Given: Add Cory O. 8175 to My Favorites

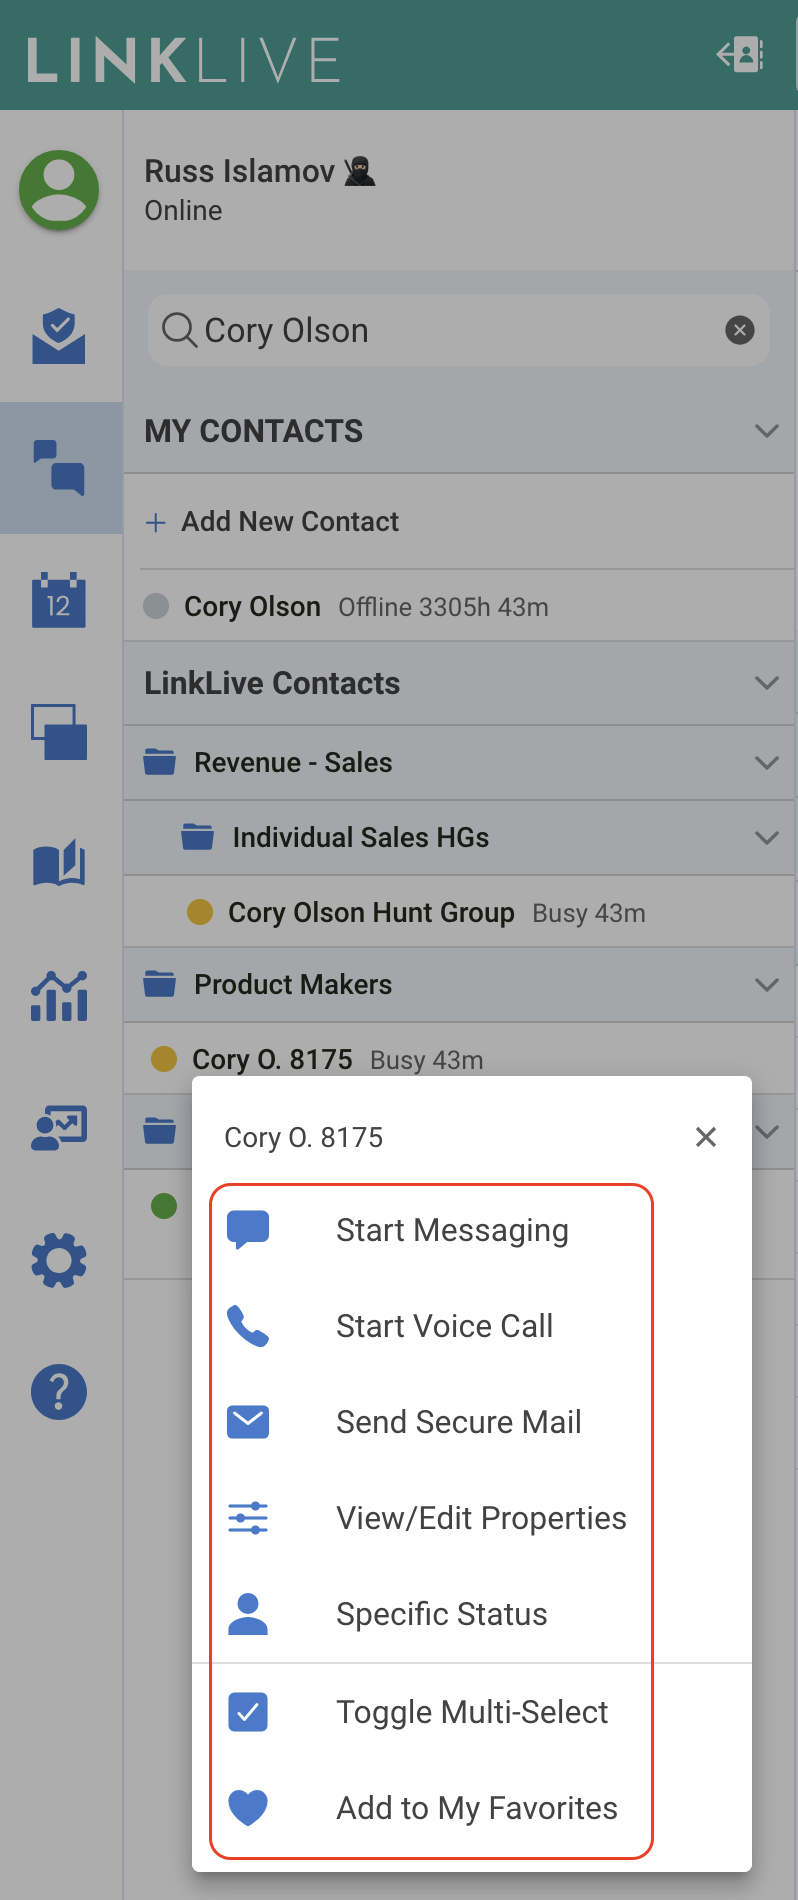Looking at the screenshot, I should 431,1808.
